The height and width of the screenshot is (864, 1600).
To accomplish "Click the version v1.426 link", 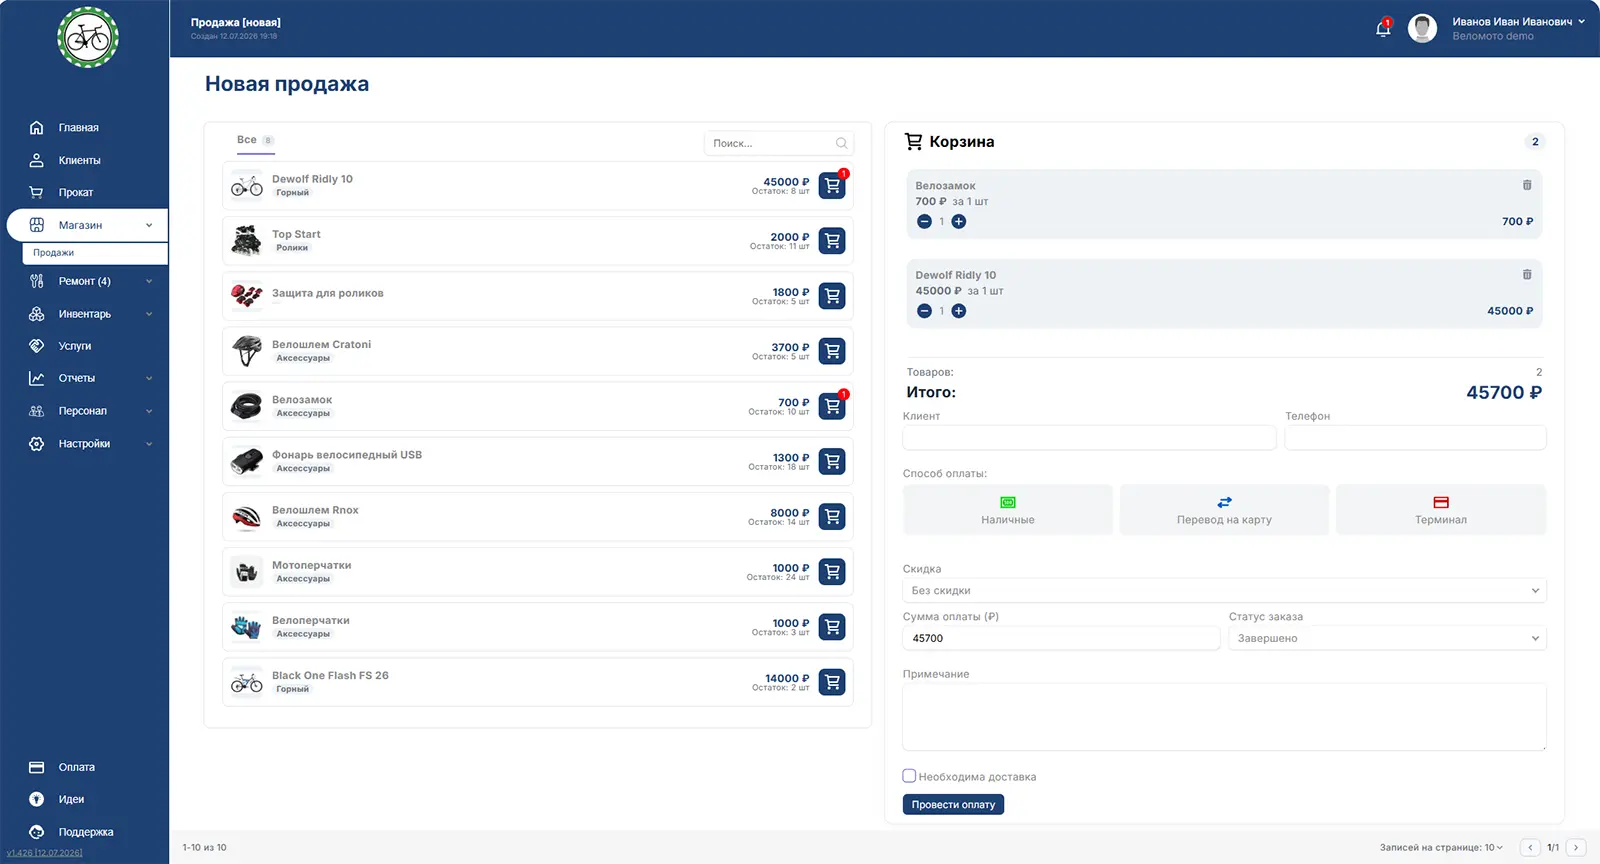I will (x=44, y=853).
